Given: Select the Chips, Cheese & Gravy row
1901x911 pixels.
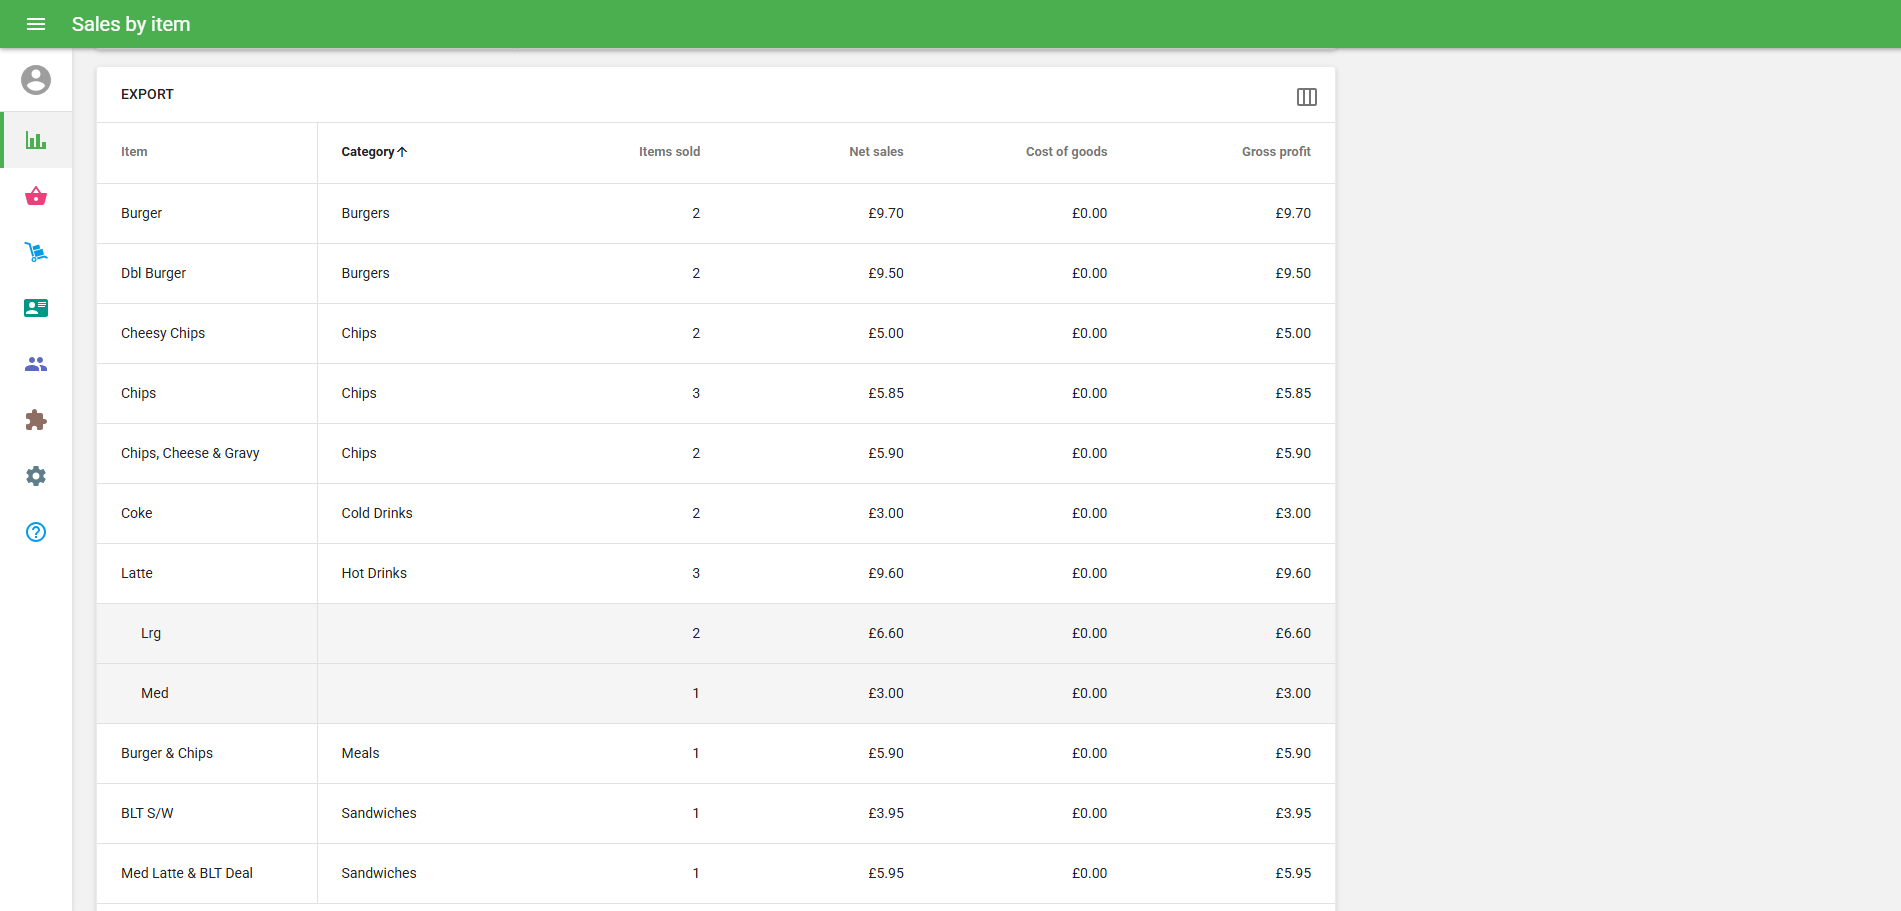Looking at the screenshot, I should click(x=190, y=453).
